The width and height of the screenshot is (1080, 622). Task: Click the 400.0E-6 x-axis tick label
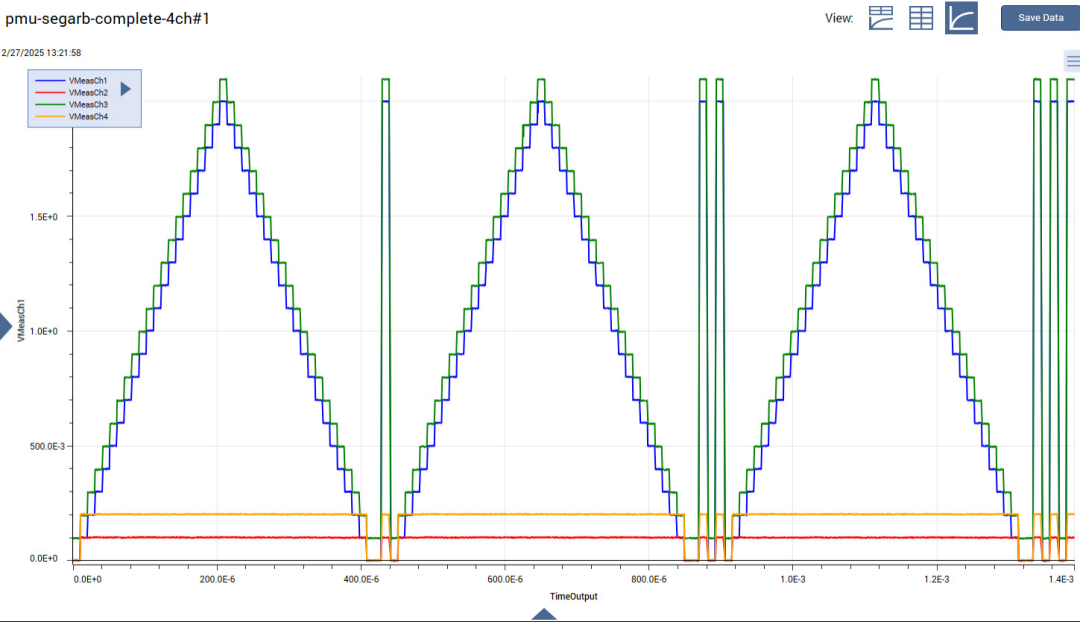point(361,579)
